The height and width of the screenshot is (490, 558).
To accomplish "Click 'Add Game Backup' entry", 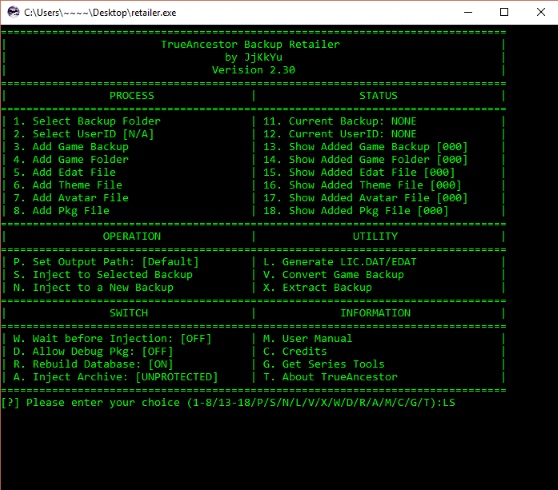I will coord(71,147).
